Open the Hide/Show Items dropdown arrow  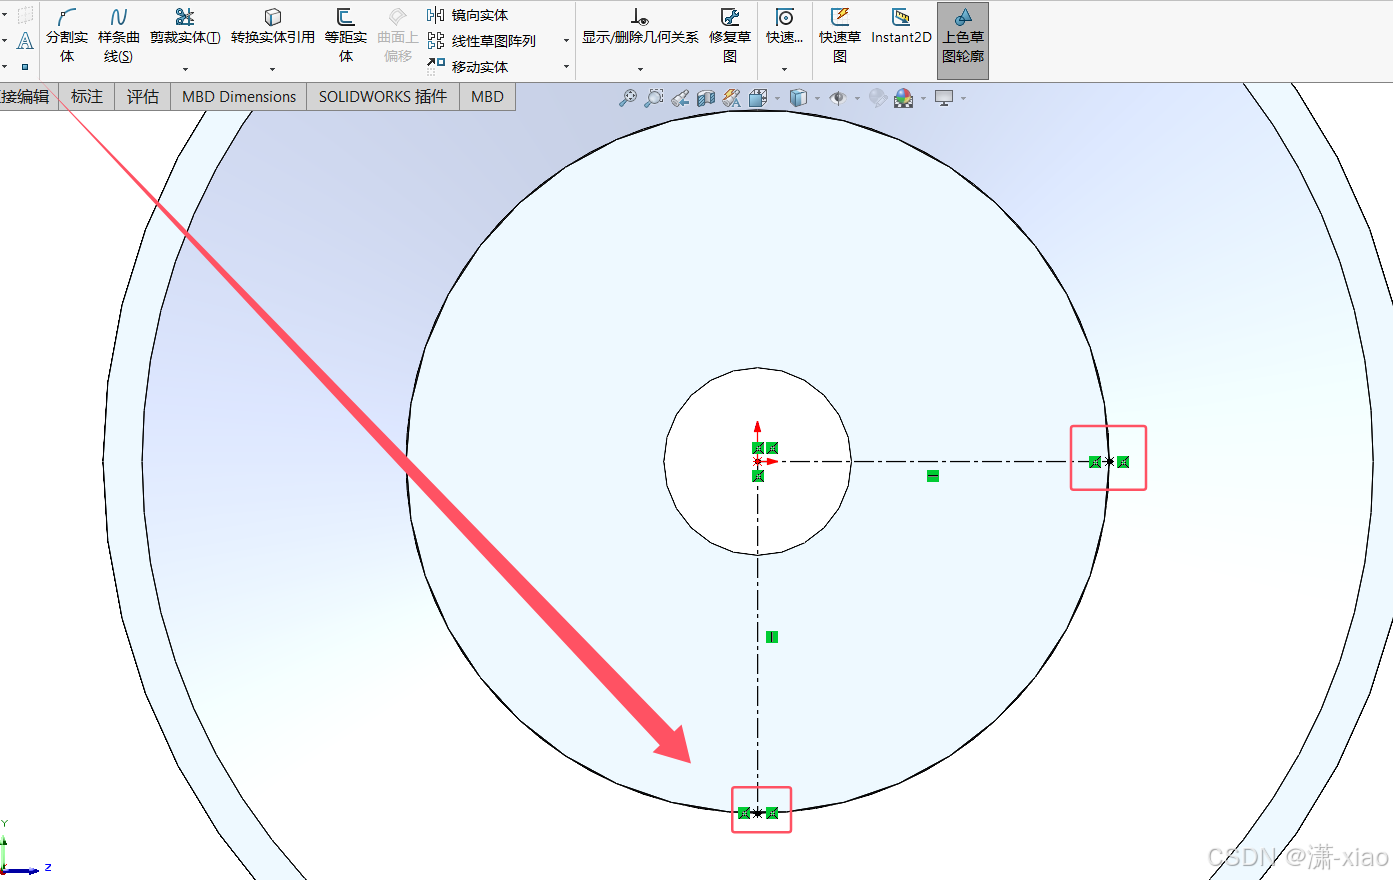(857, 98)
